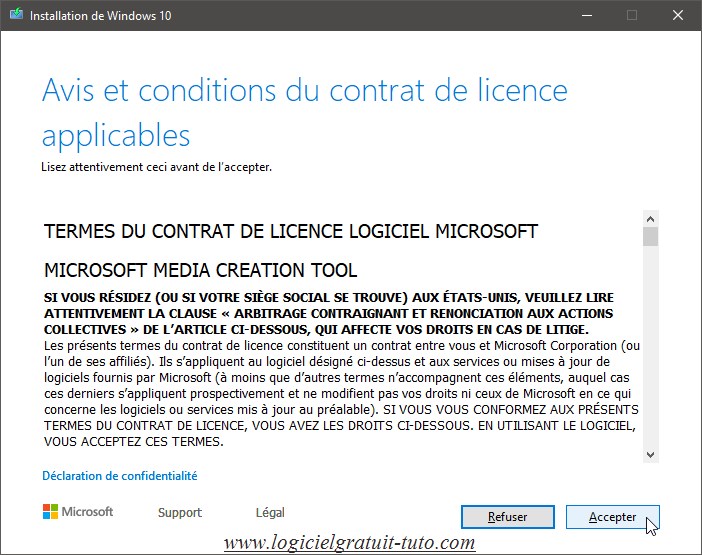Click the 'Installation de Windows 10' title text
Screen dimensions: 702x555
coord(101,16)
